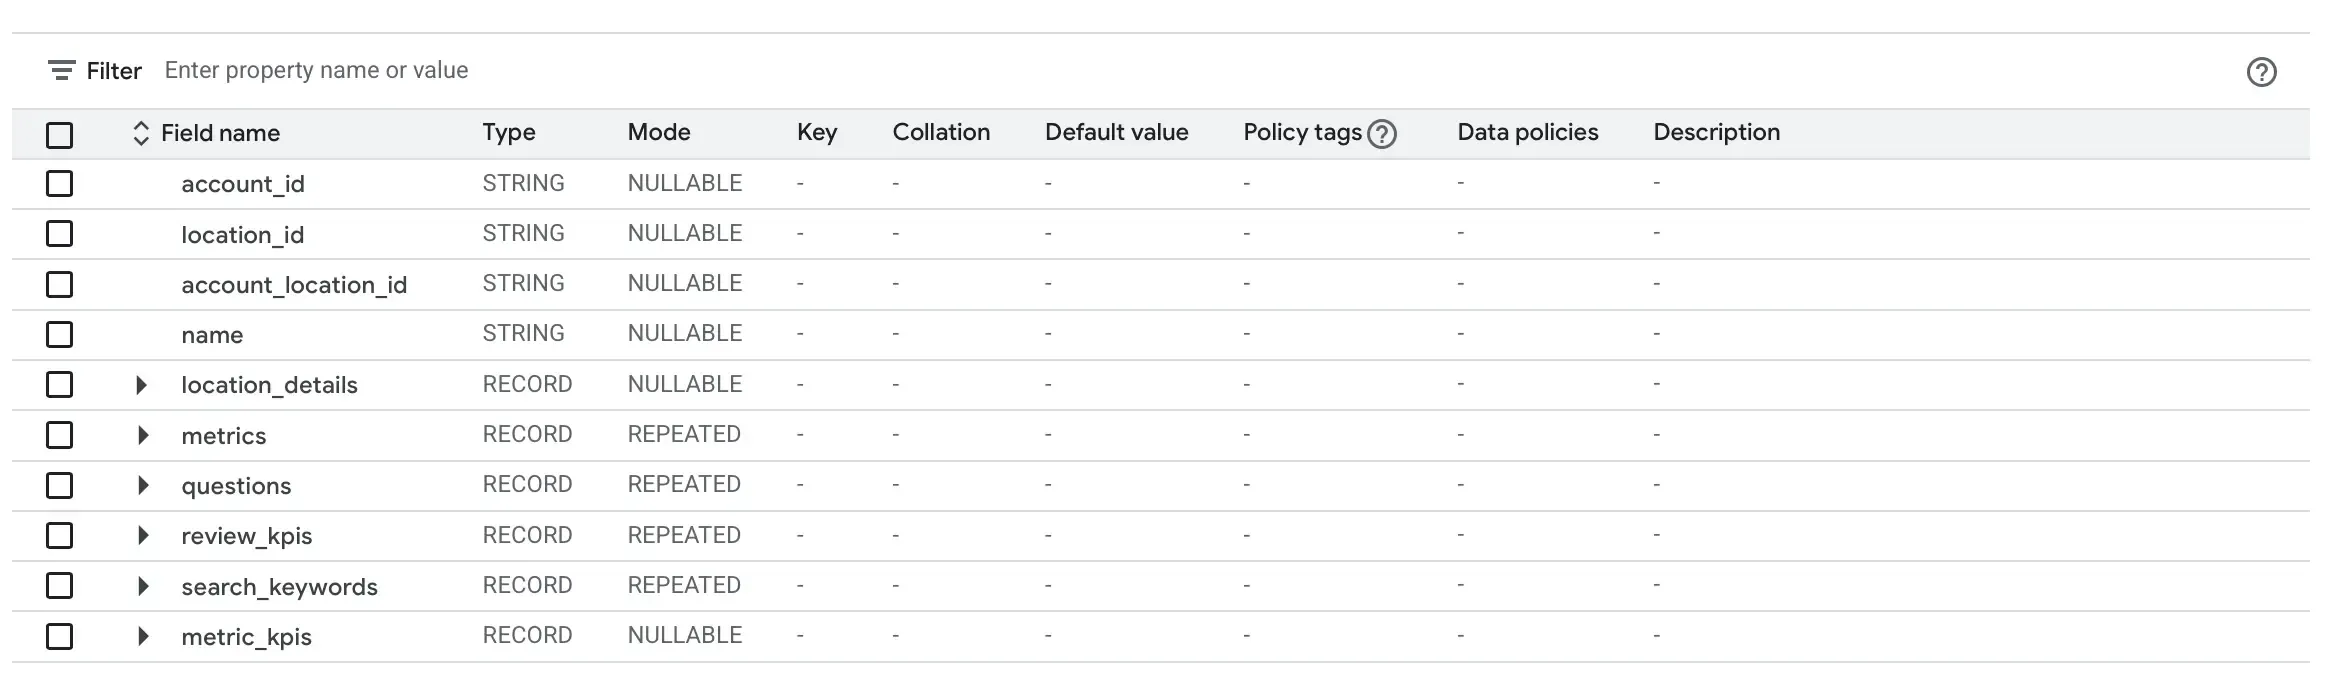
Task: Click the Mode column header
Action: click(659, 133)
